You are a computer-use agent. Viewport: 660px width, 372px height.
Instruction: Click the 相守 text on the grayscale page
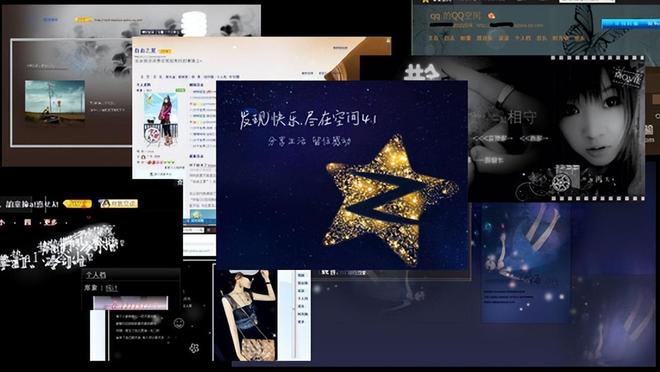point(522,118)
